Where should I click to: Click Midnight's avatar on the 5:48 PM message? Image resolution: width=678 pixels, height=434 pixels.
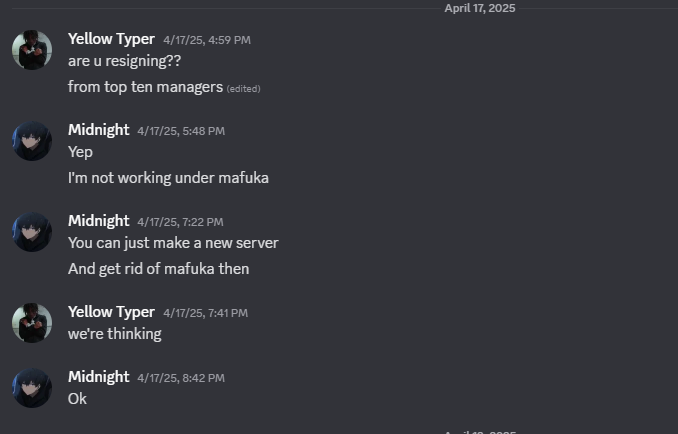pyautogui.click(x=32, y=141)
